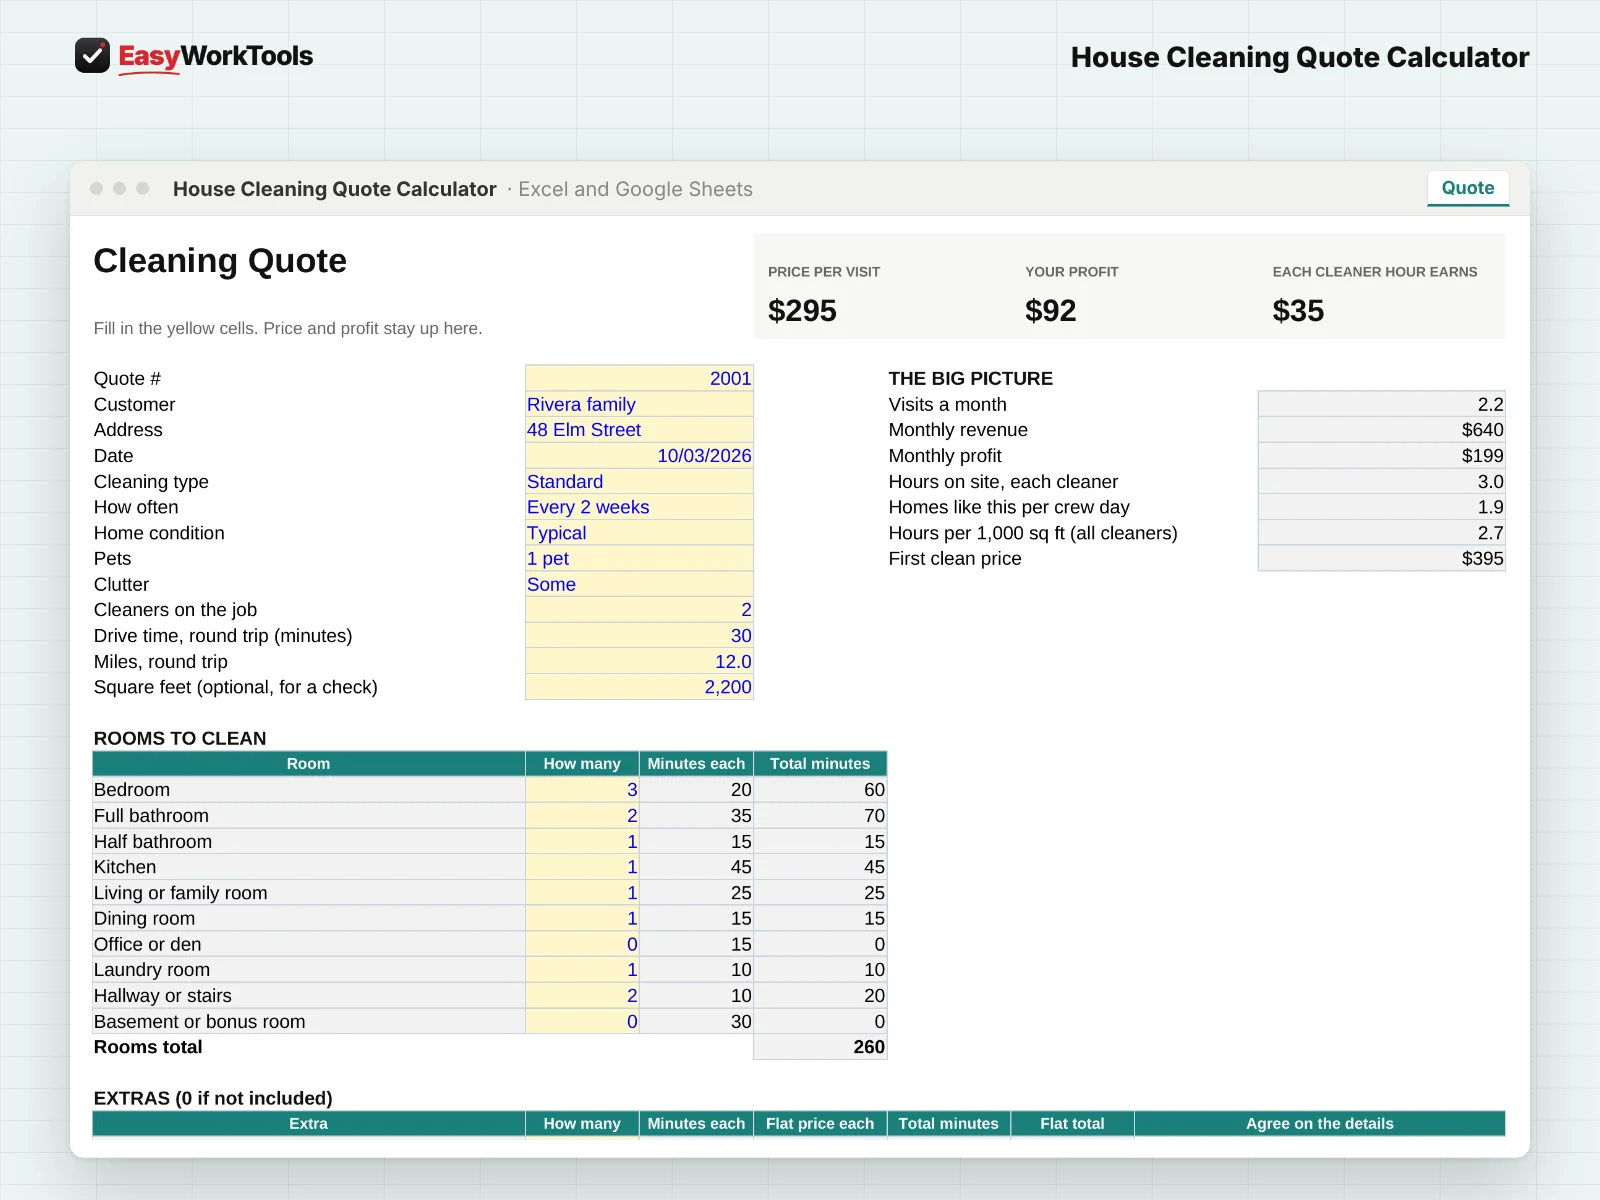
Task: Click the Each cleaner hour earns value $35
Action: [x=1298, y=311]
